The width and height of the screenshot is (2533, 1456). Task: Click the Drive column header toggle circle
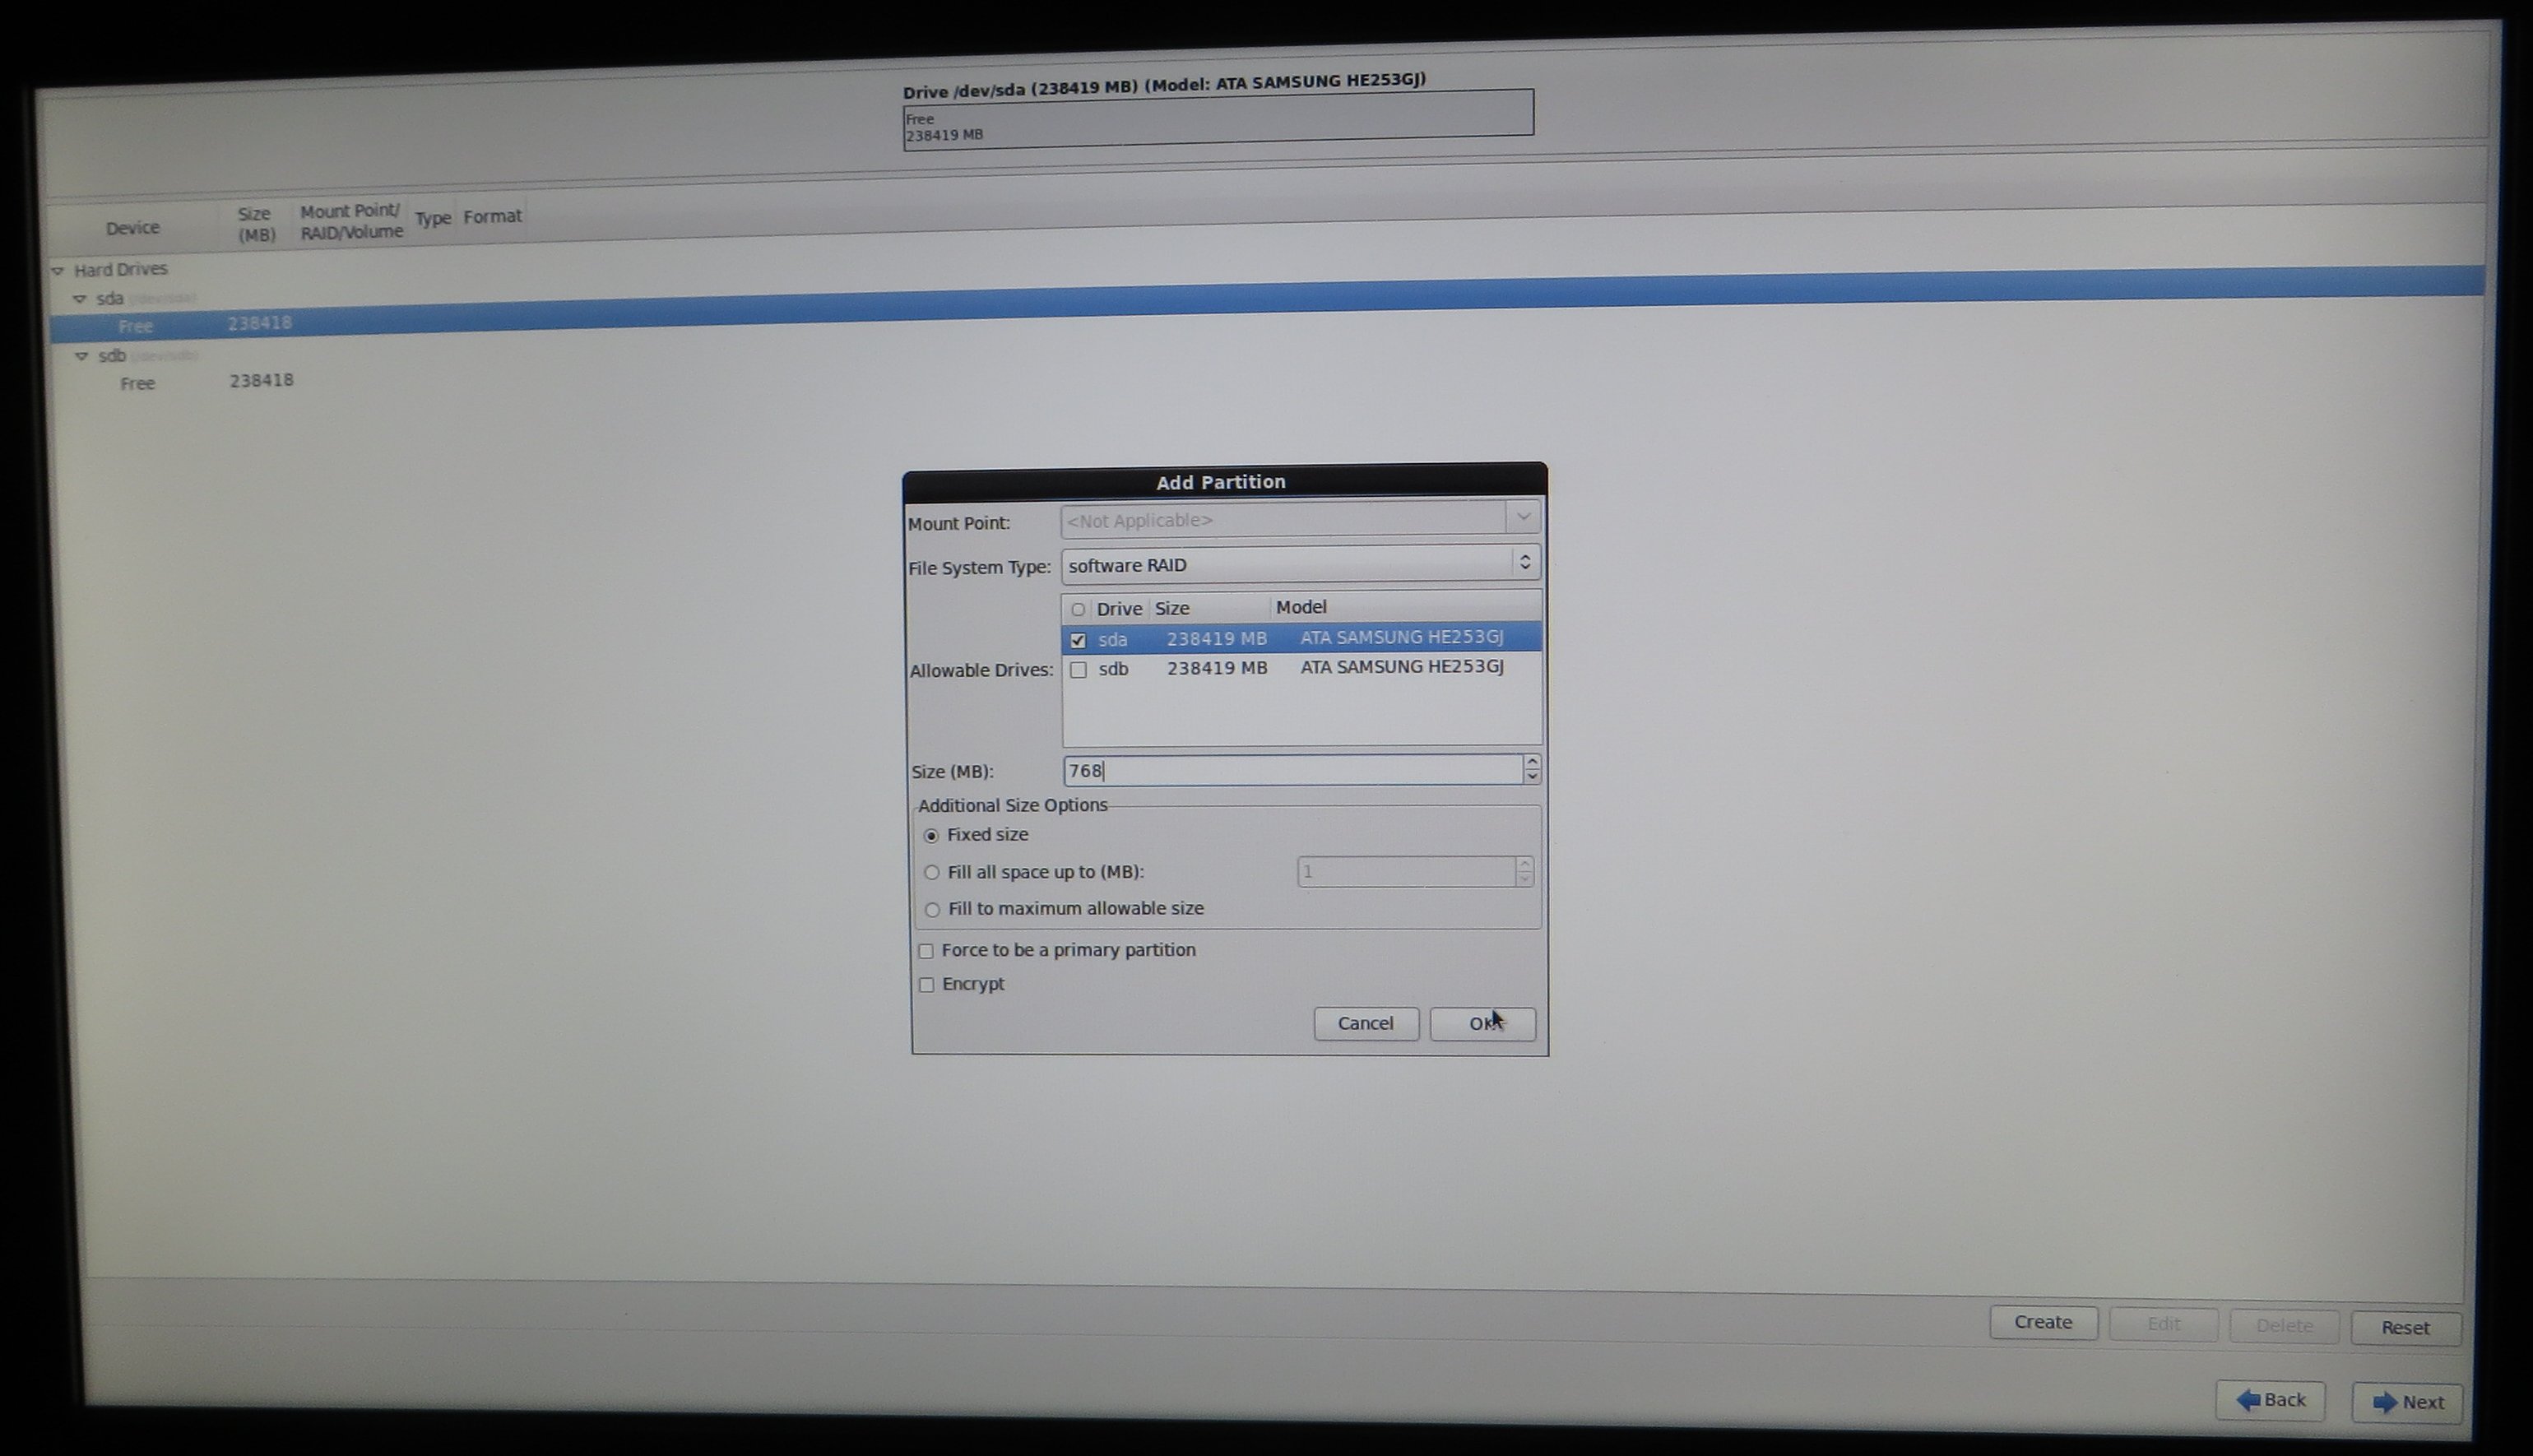coord(1078,609)
